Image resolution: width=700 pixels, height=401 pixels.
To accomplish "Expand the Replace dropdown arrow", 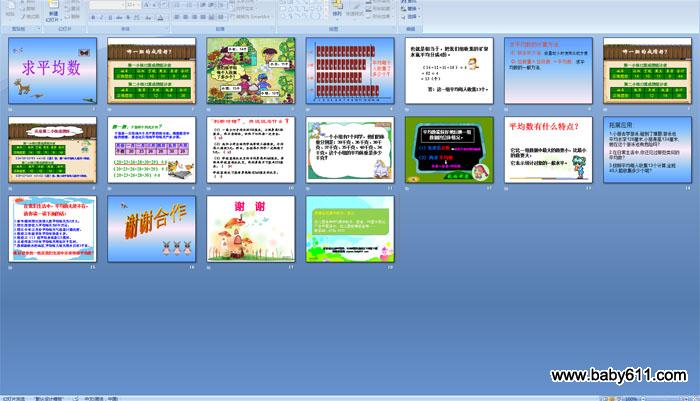I will (419, 9).
